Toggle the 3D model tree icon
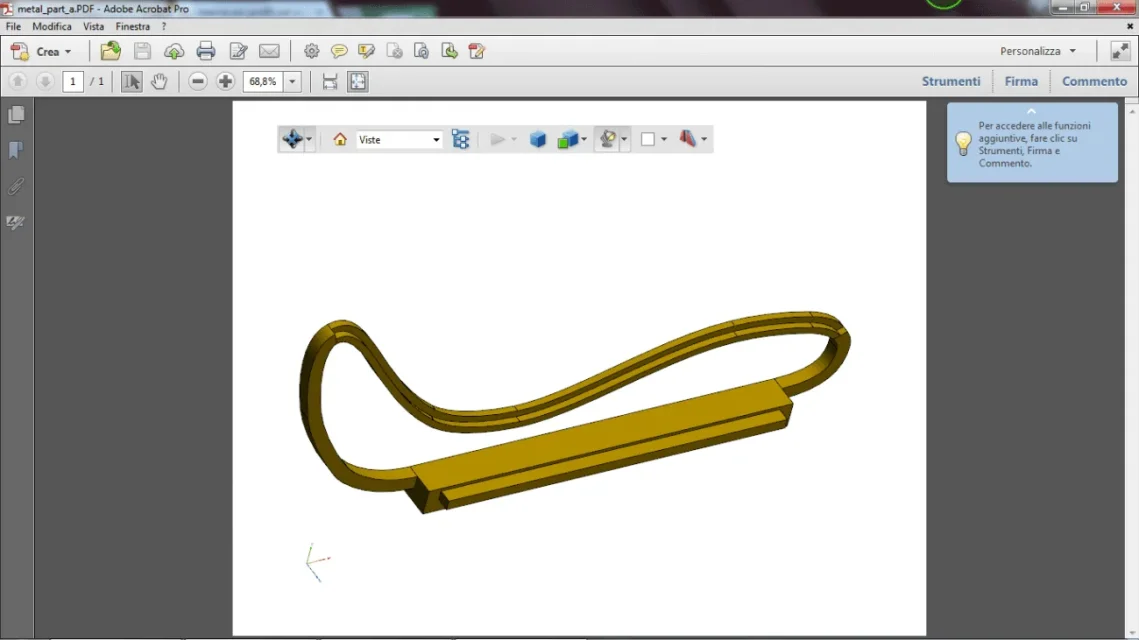This screenshot has height=640, width=1139. 461,139
